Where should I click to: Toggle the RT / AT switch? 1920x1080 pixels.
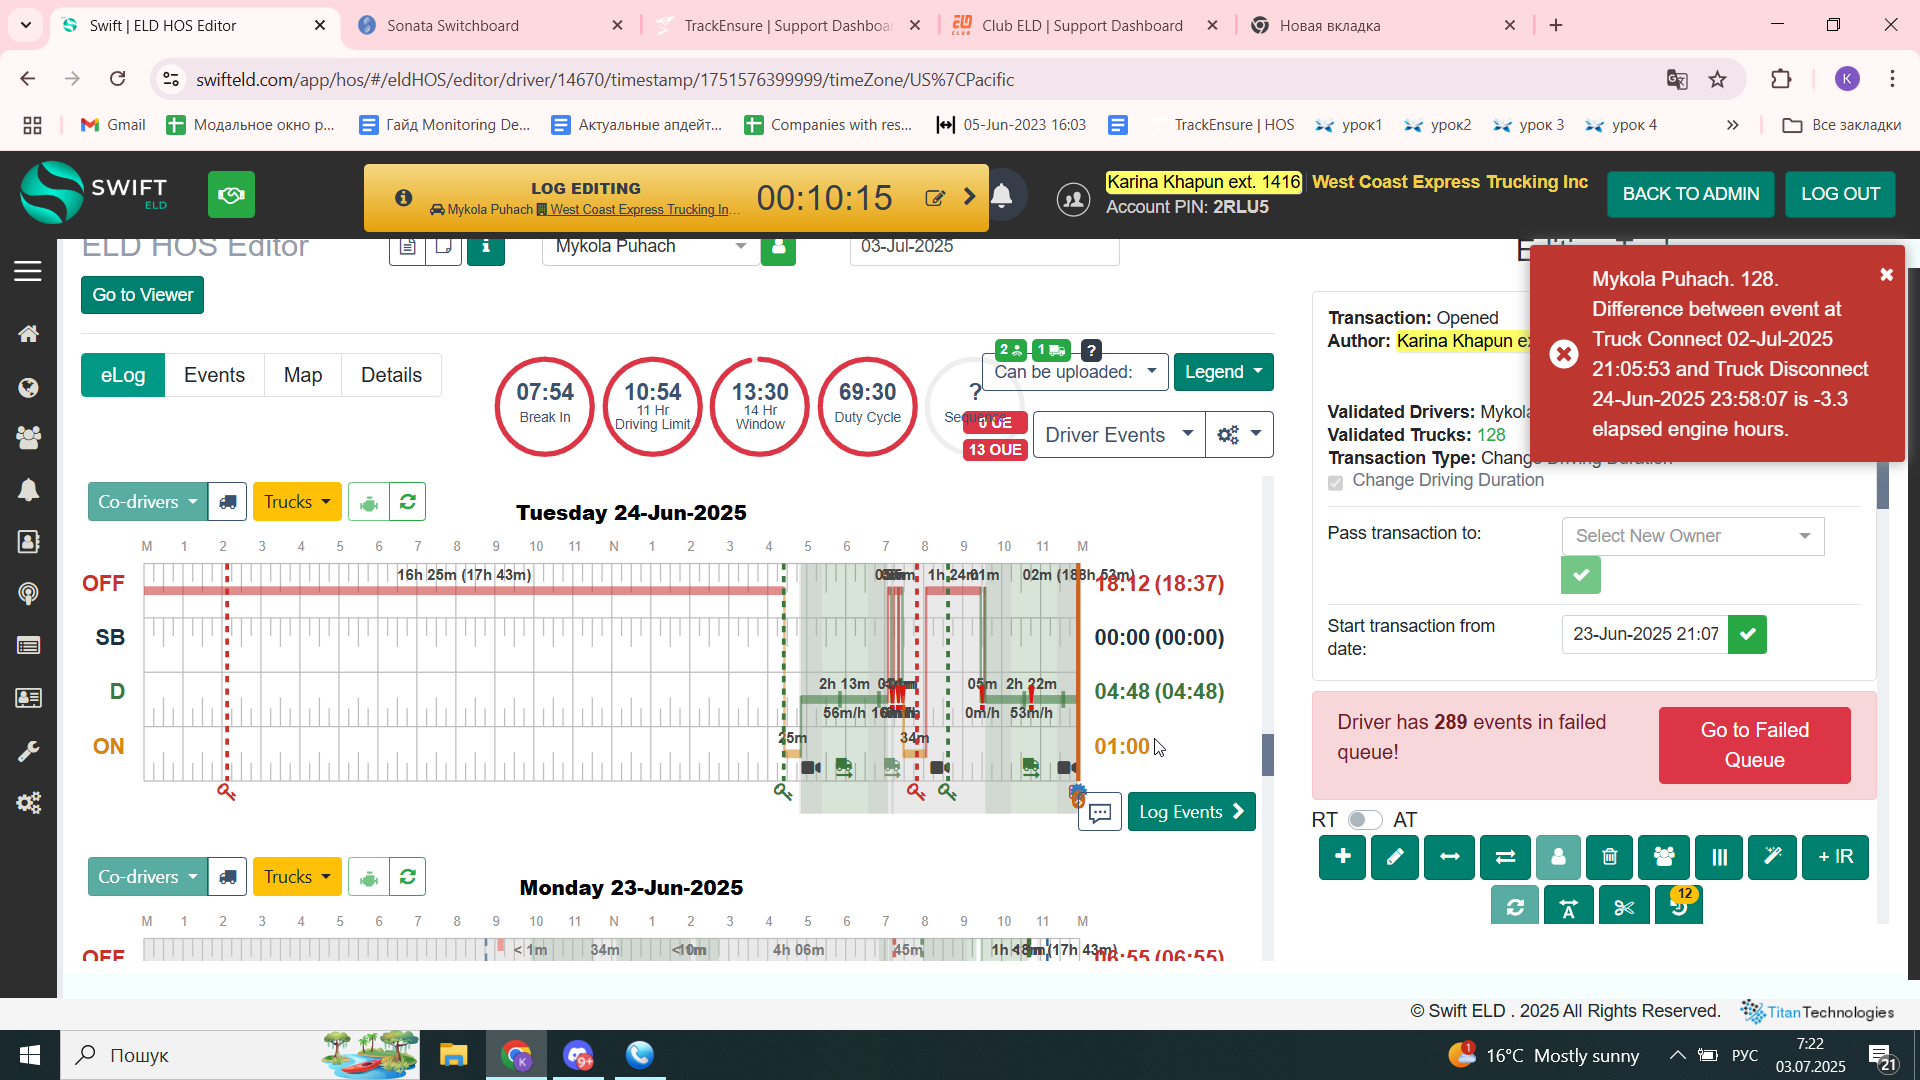(1364, 820)
